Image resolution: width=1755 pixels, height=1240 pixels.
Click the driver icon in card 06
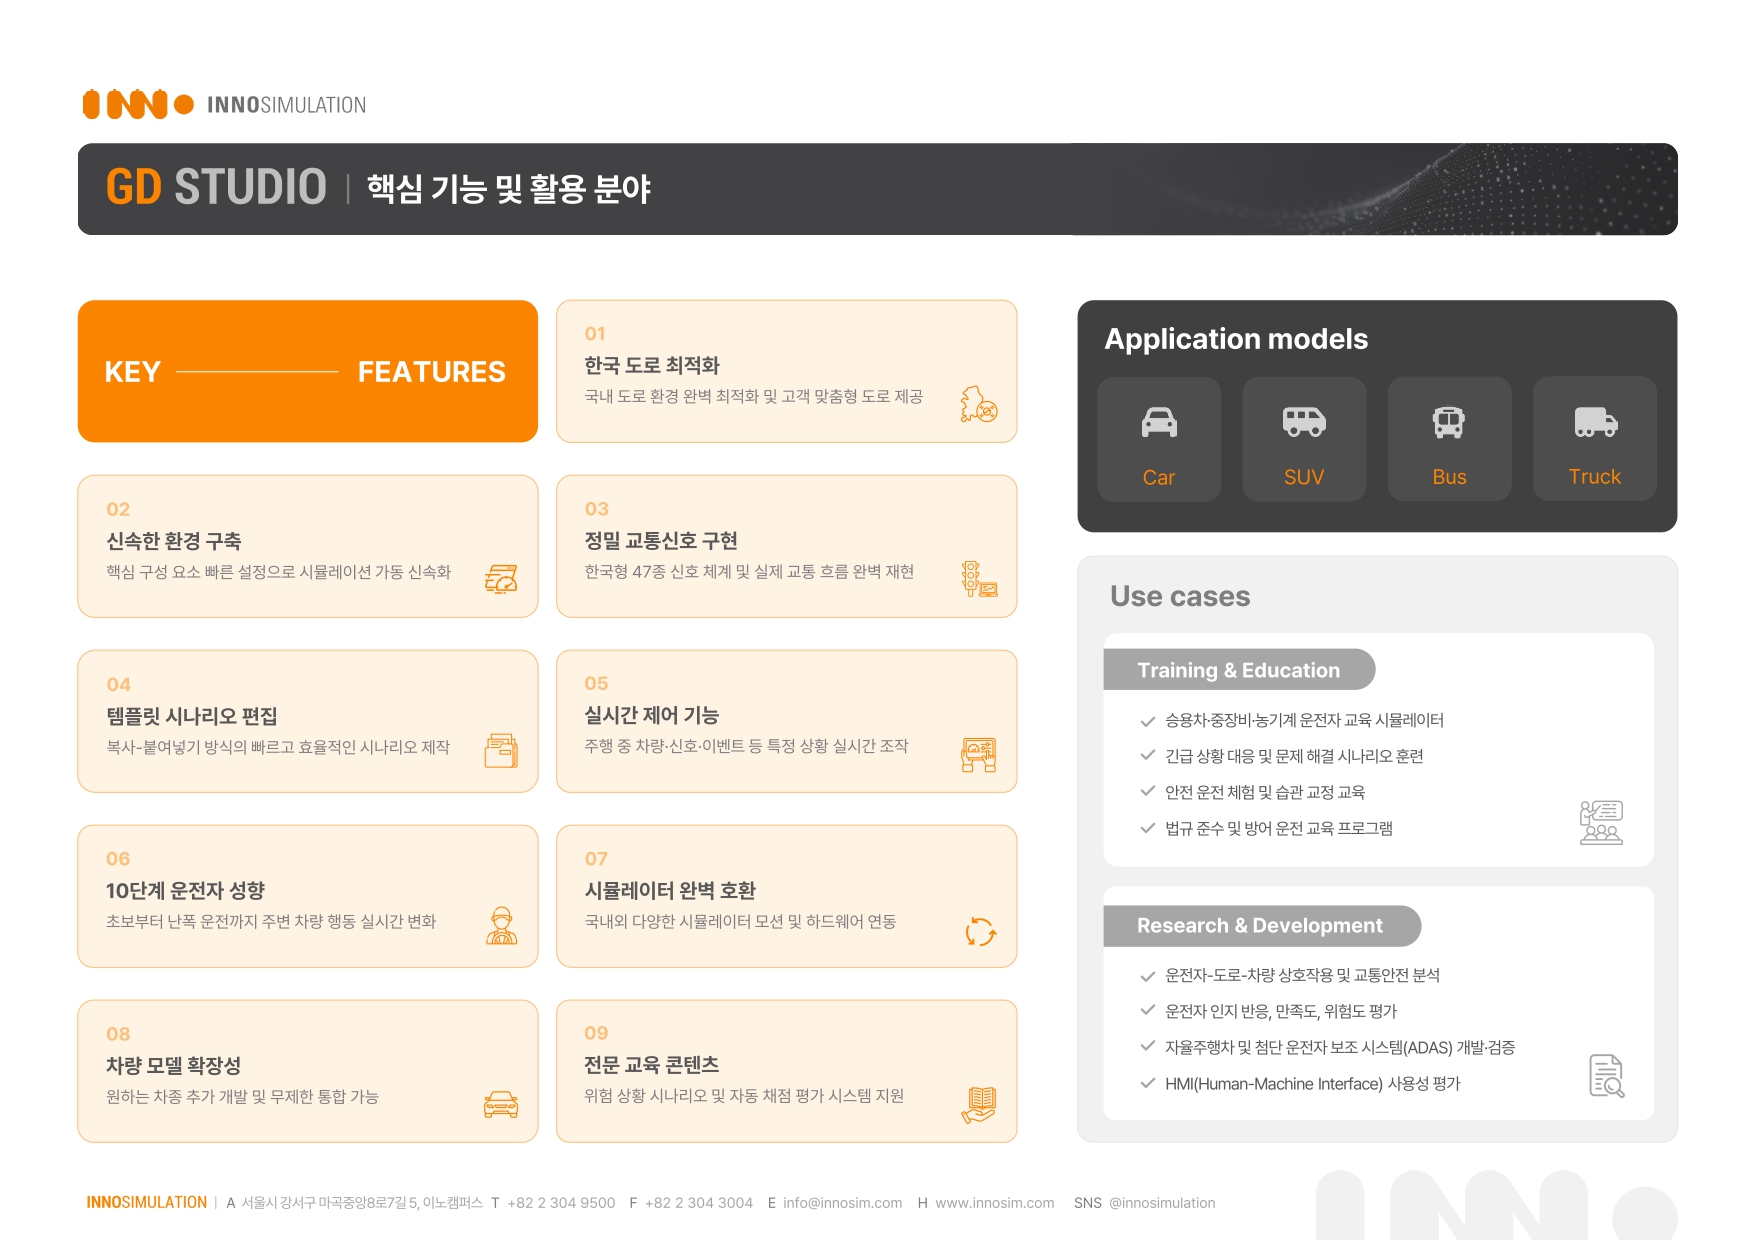click(x=502, y=926)
